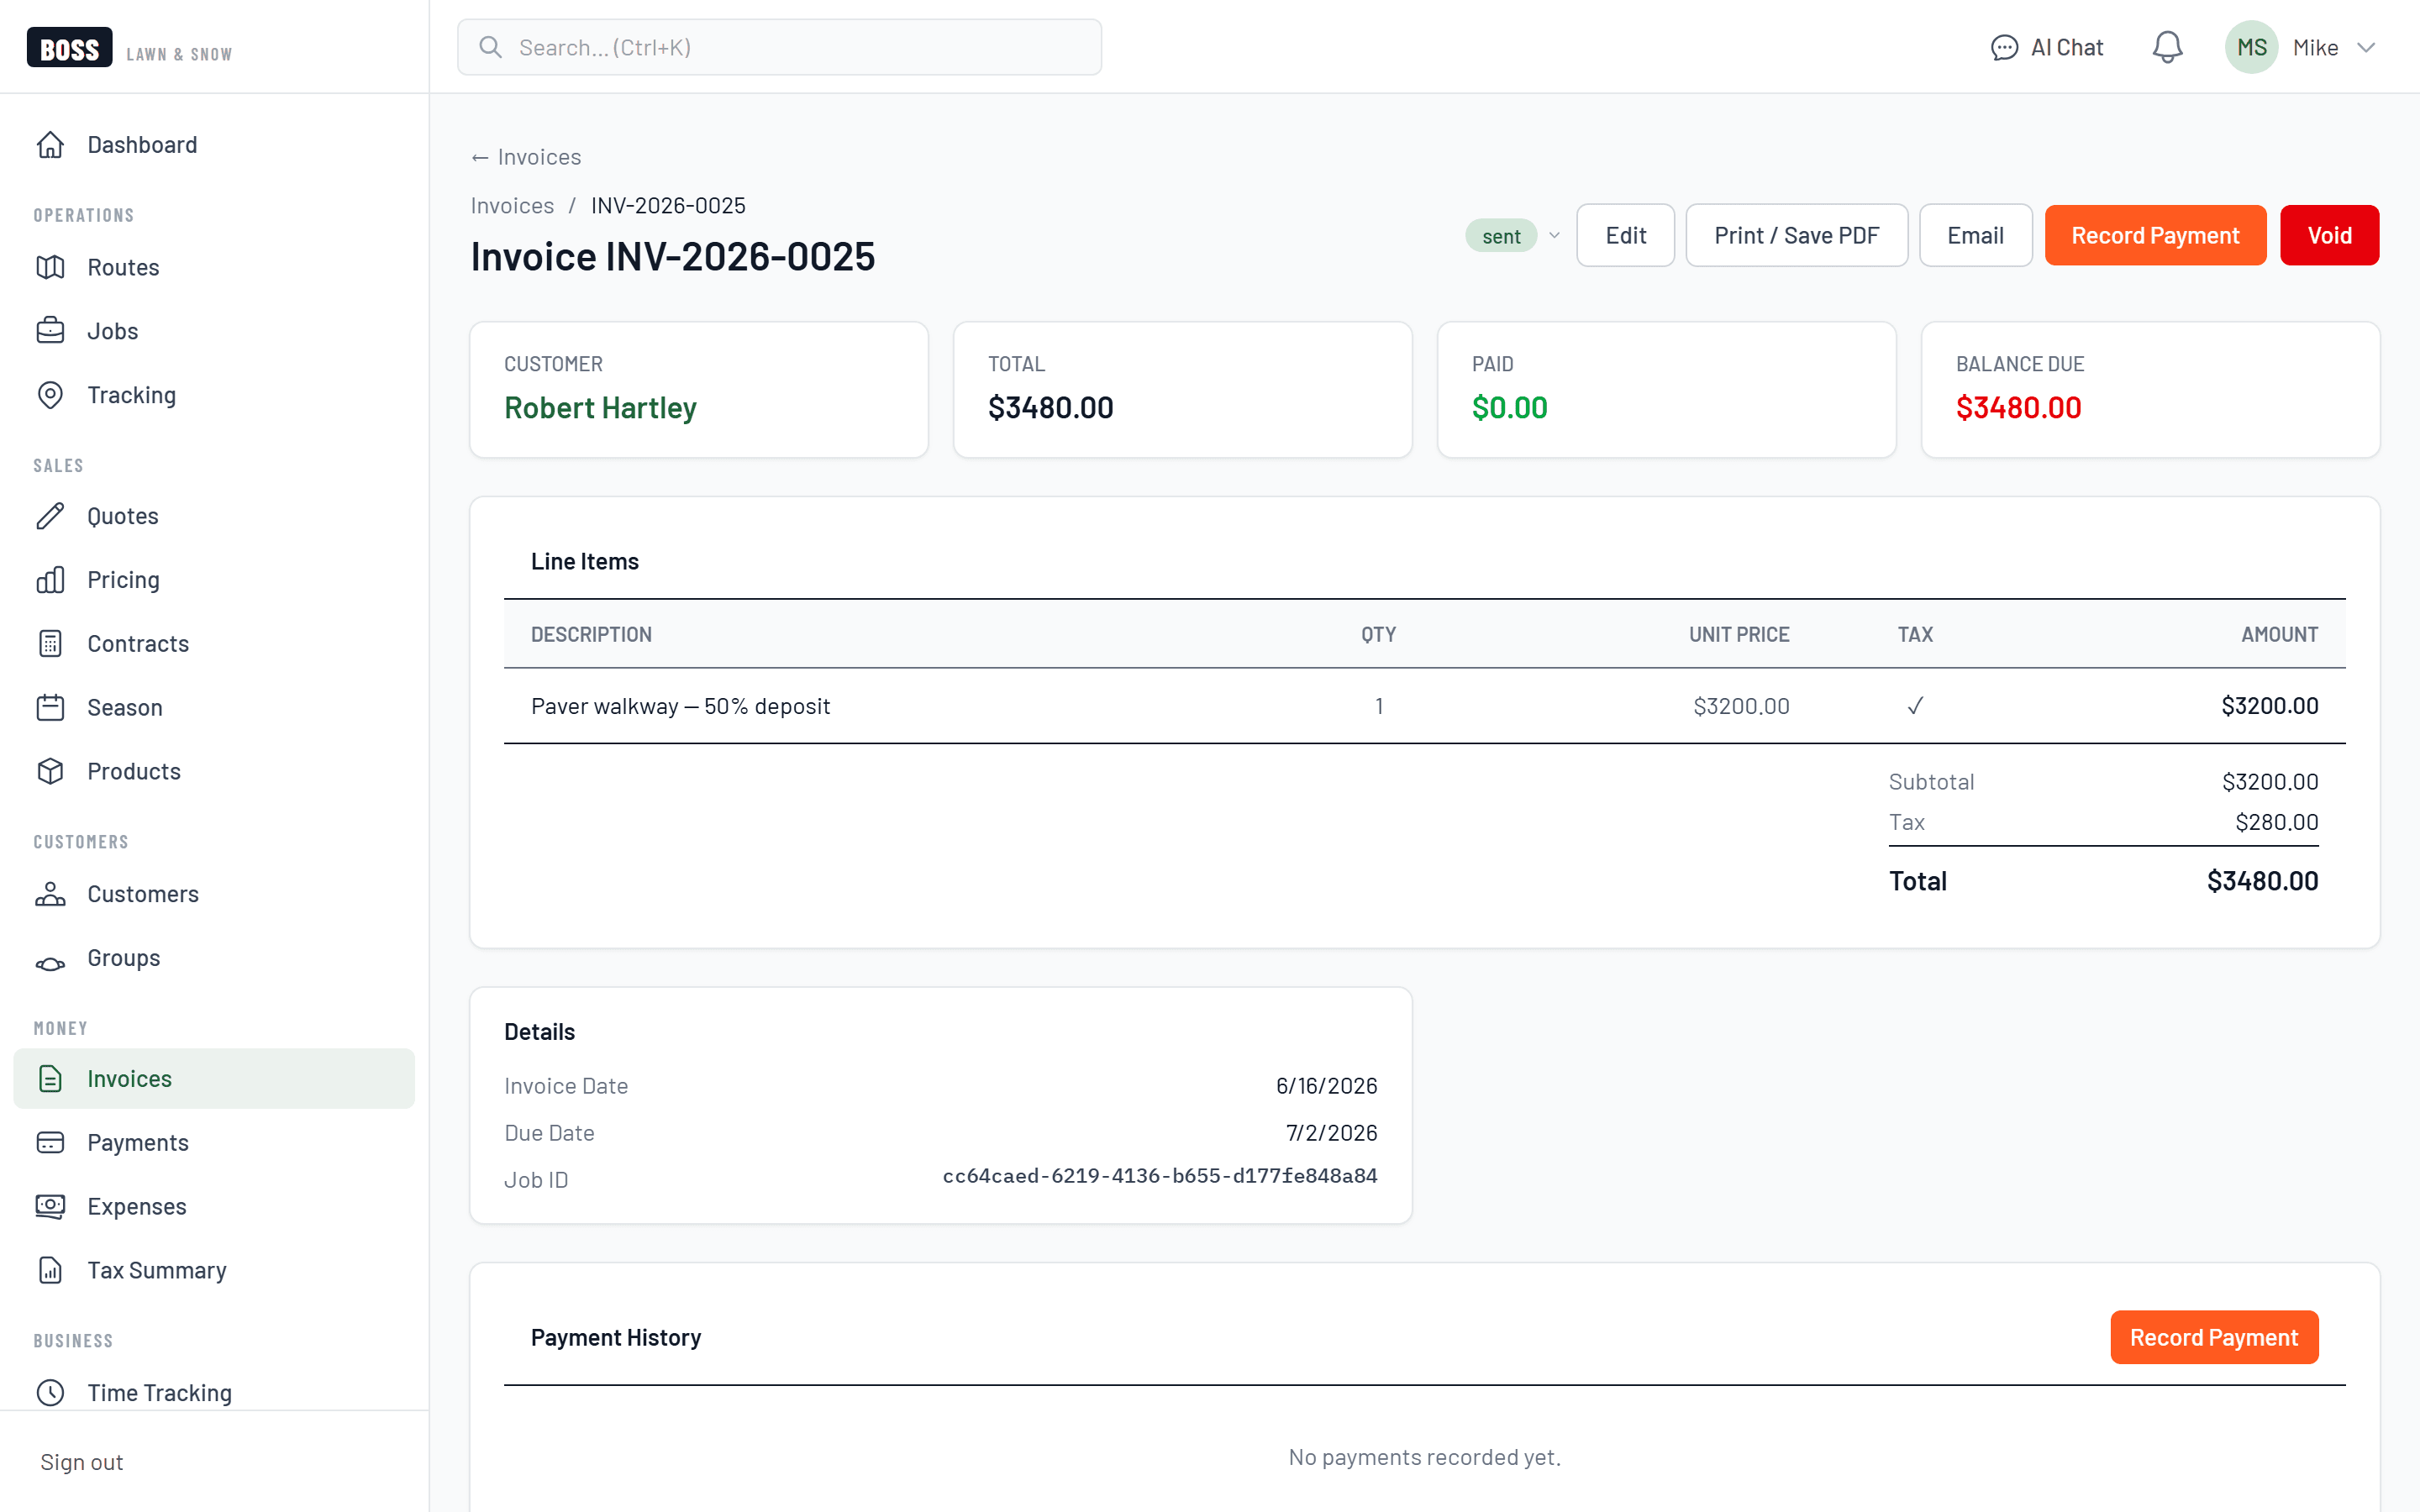Click the AI Chat label
Screen dimensions: 2420x1512
point(2067,48)
